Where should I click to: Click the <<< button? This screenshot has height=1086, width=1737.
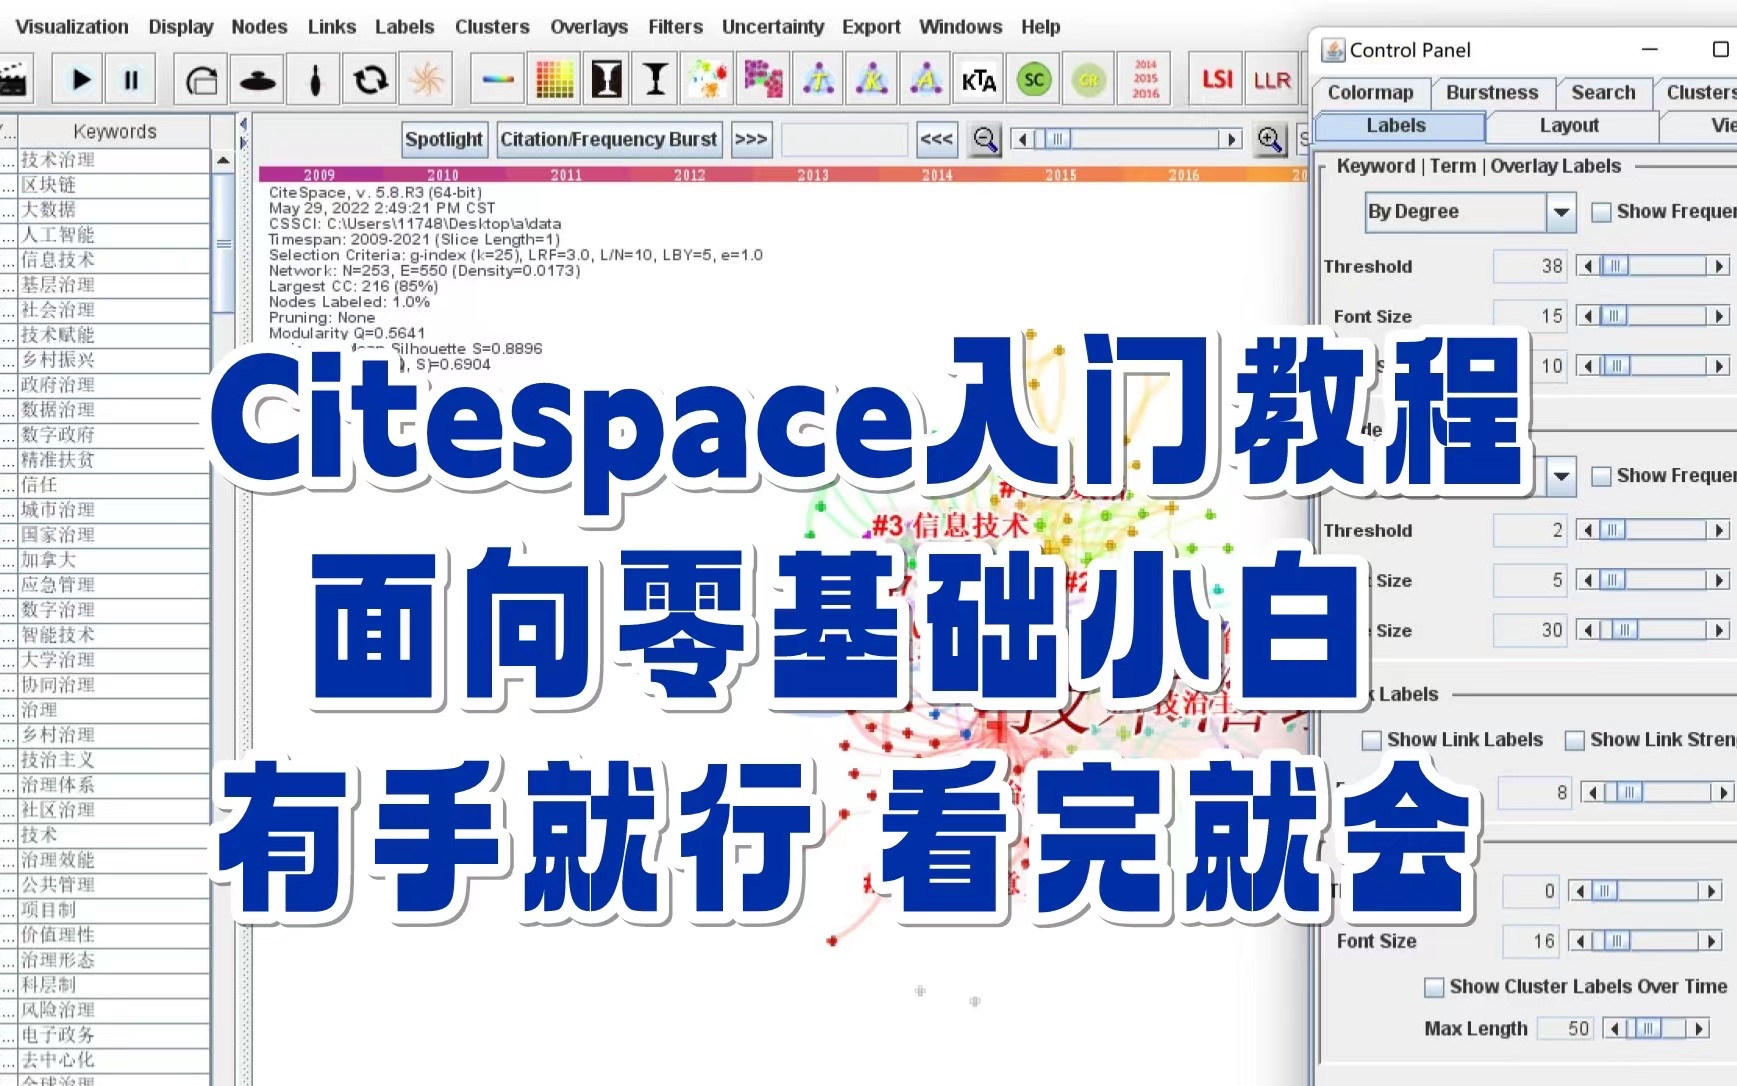click(x=936, y=139)
